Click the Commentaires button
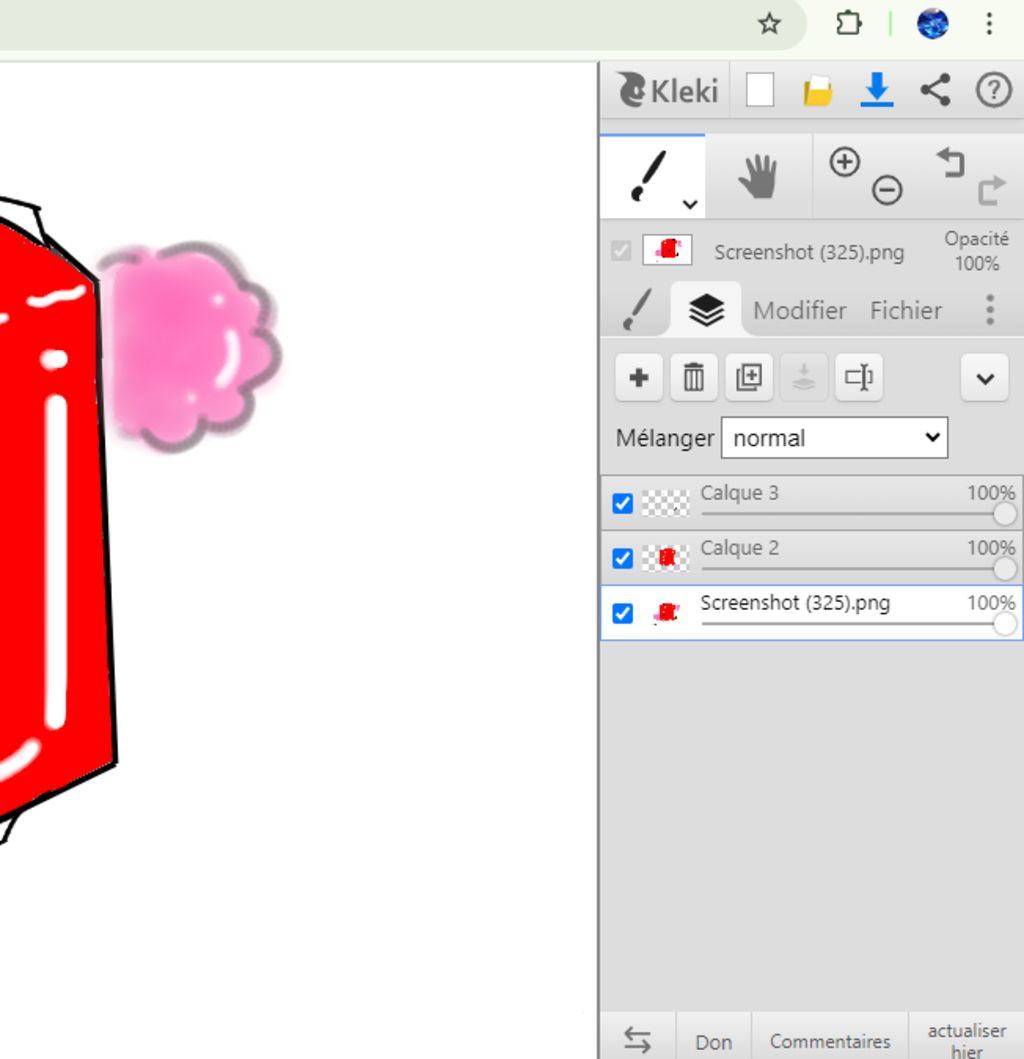 [x=829, y=1042]
